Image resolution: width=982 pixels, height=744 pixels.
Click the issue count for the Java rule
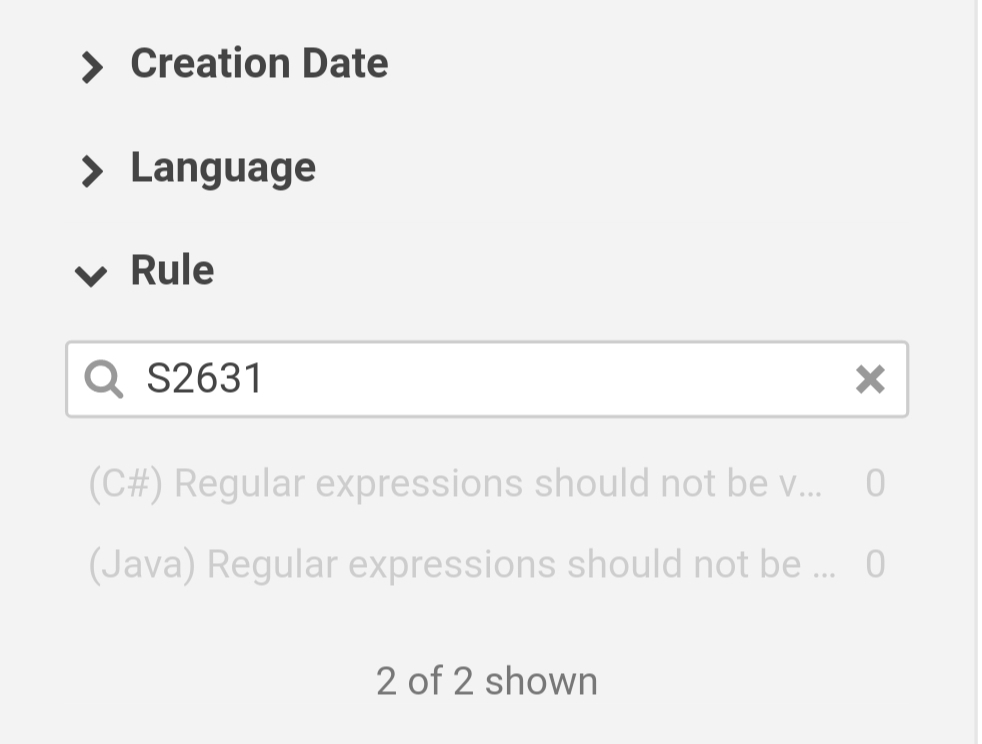pos(875,565)
